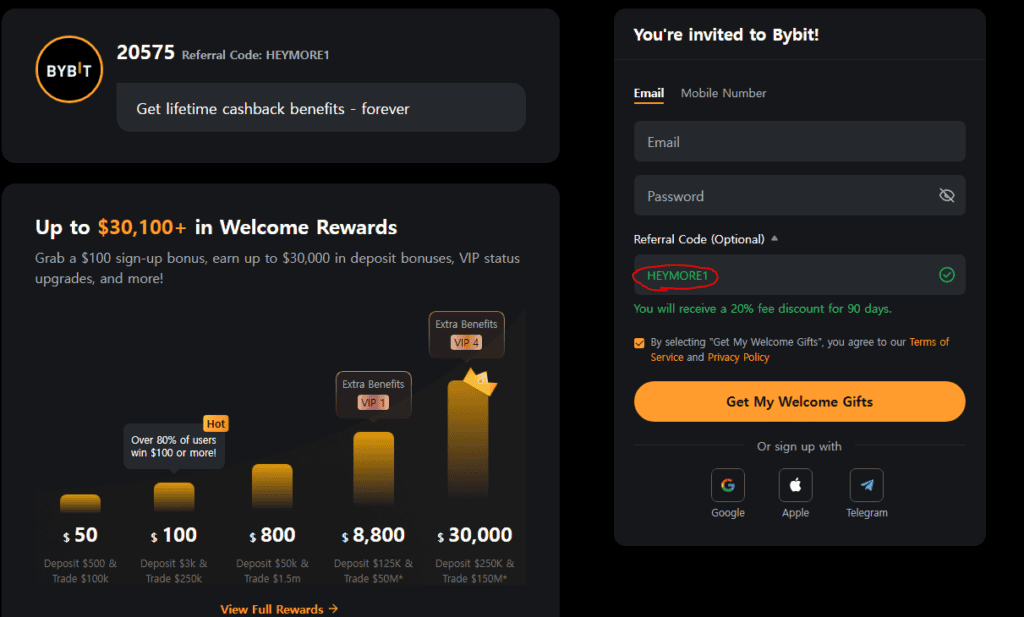The height and width of the screenshot is (617, 1024).
Task: Sign up with Apple
Action: coord(795,486)
